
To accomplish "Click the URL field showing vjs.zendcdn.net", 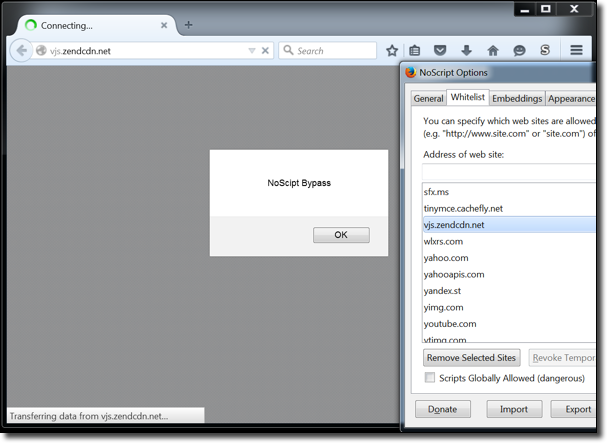I will [x=147, y=51].
